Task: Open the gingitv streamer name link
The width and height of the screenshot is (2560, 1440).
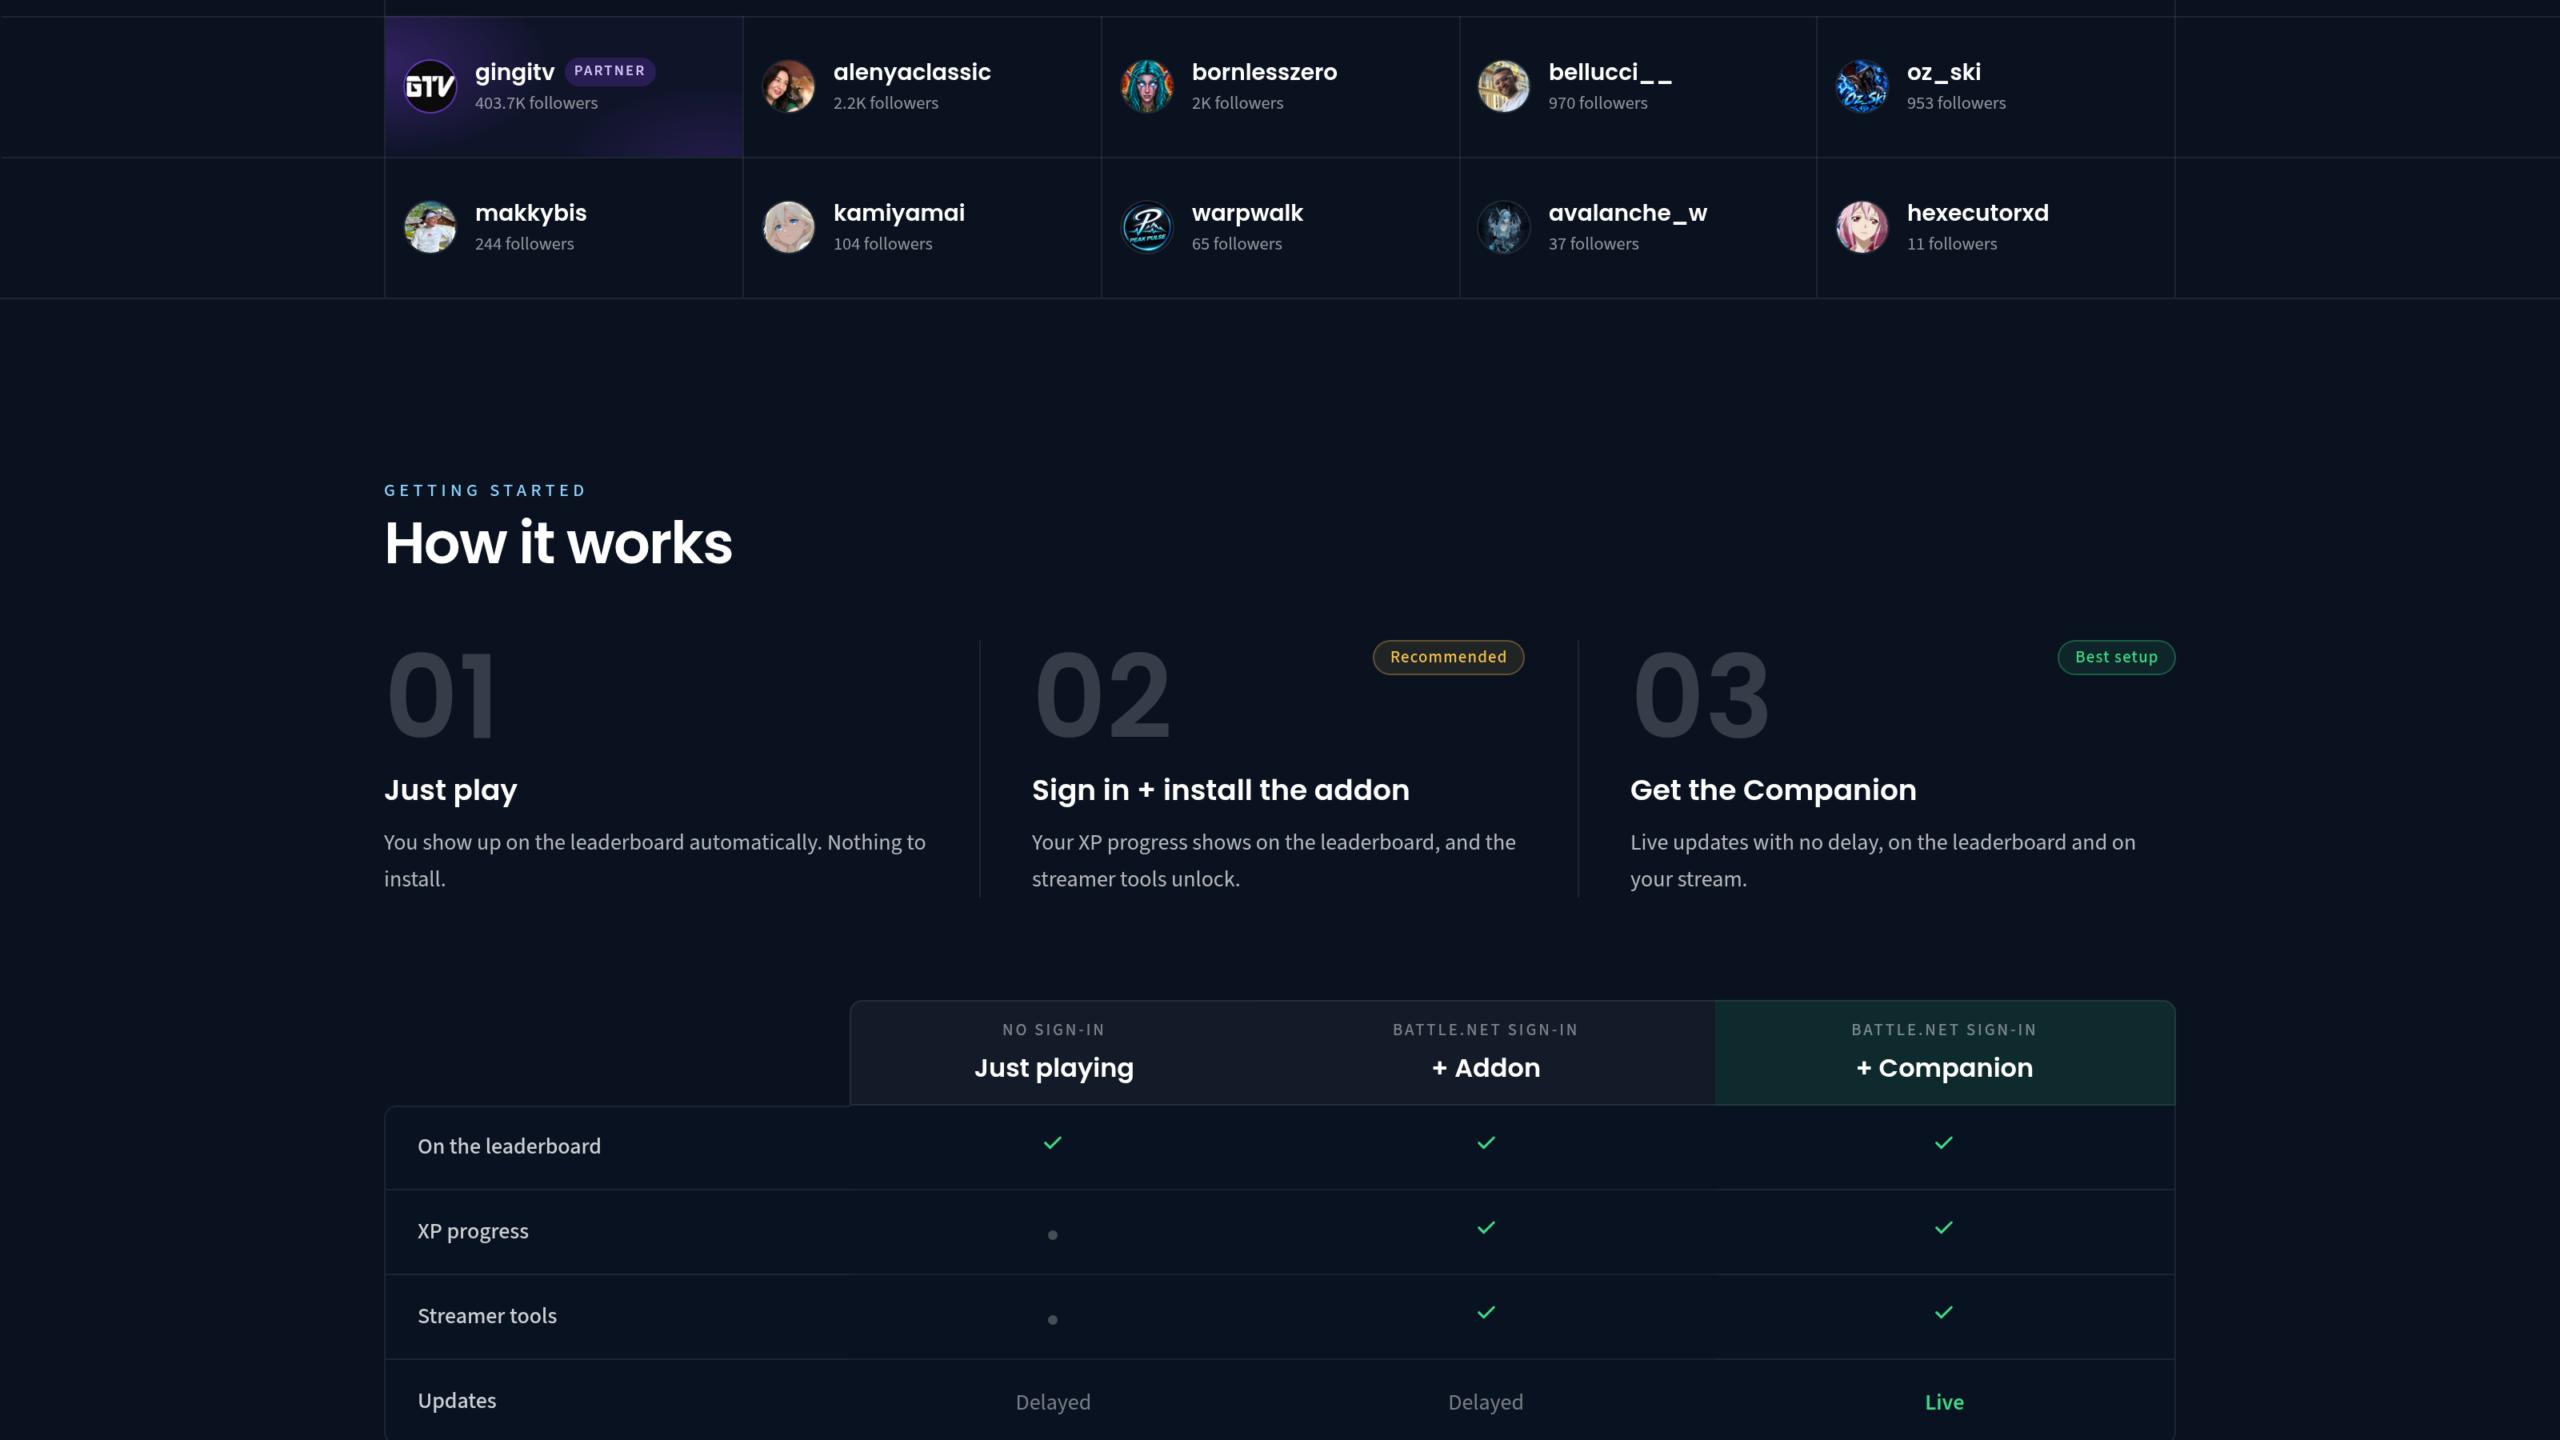Action: pyautogui.click(x=514, y=72)
